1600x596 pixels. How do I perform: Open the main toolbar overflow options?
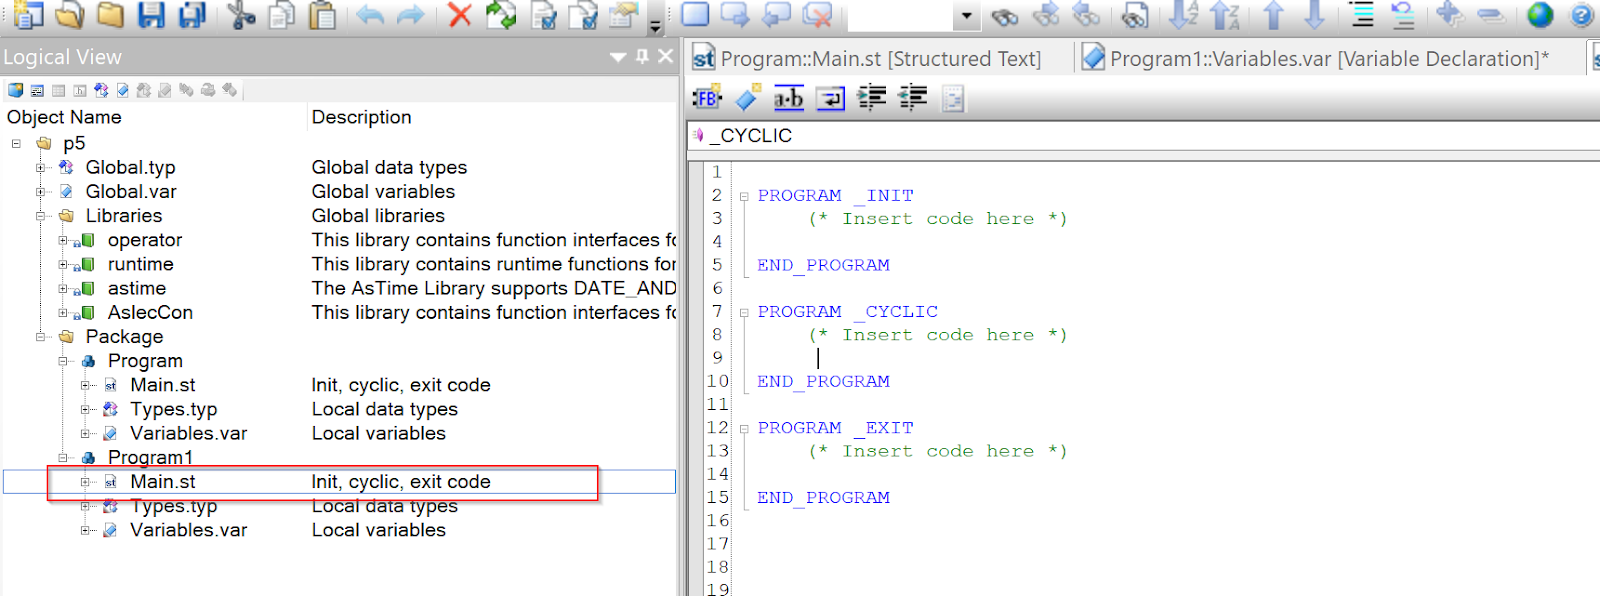click(x=655, y=26)
